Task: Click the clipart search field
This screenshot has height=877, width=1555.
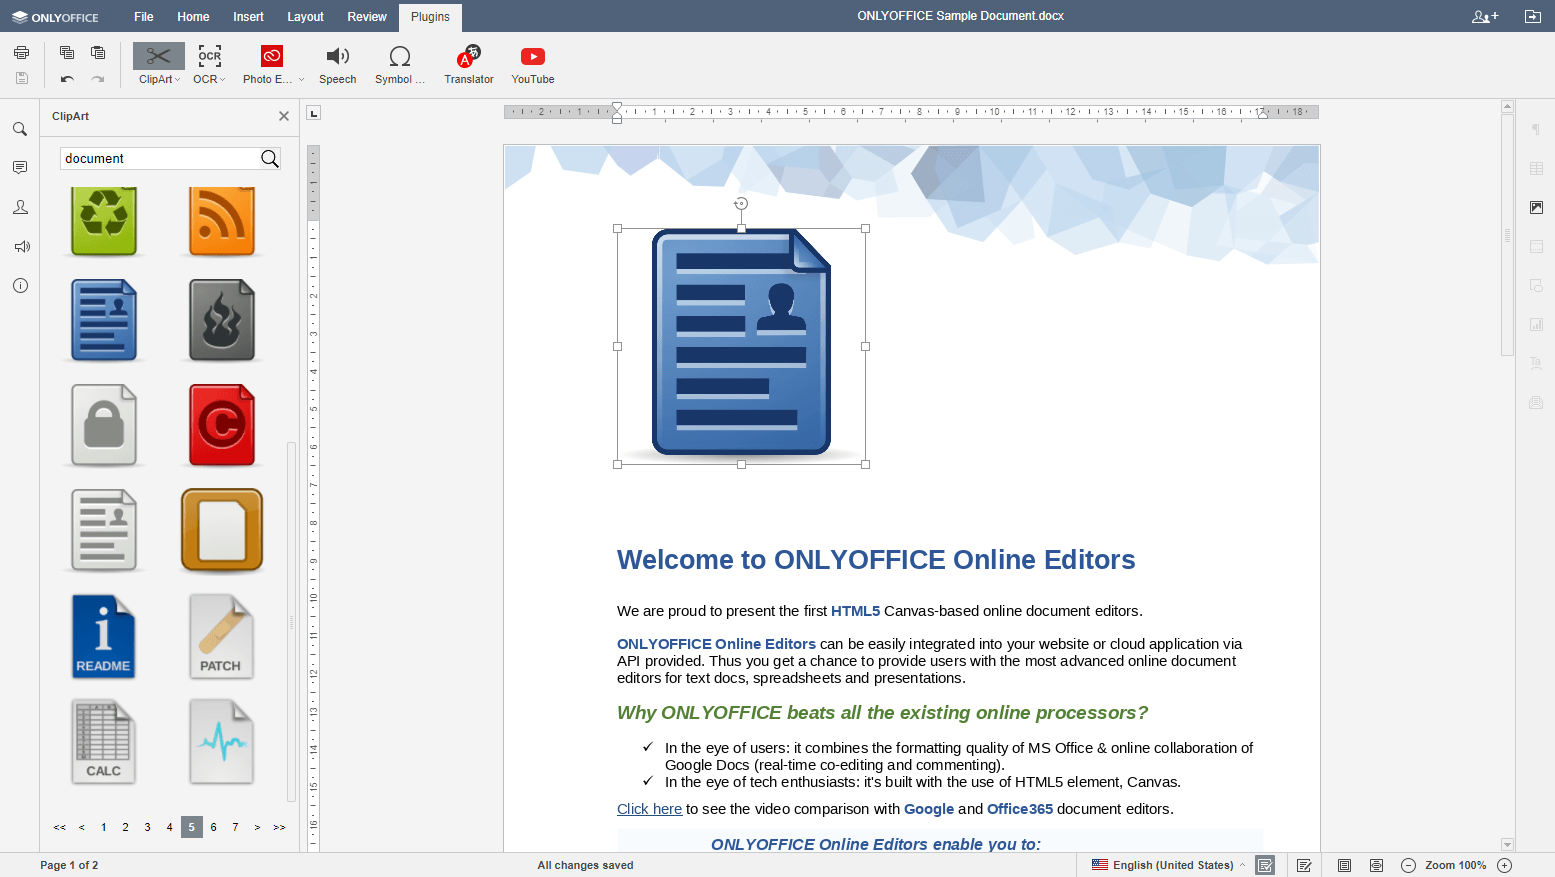Action: pyautogui.click(x=160, y=158)
